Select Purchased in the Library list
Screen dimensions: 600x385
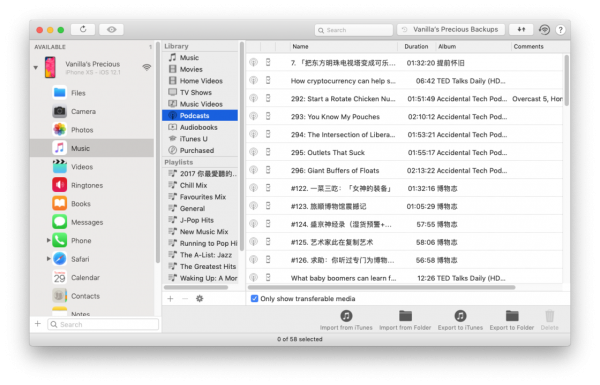tap(200, 150)
